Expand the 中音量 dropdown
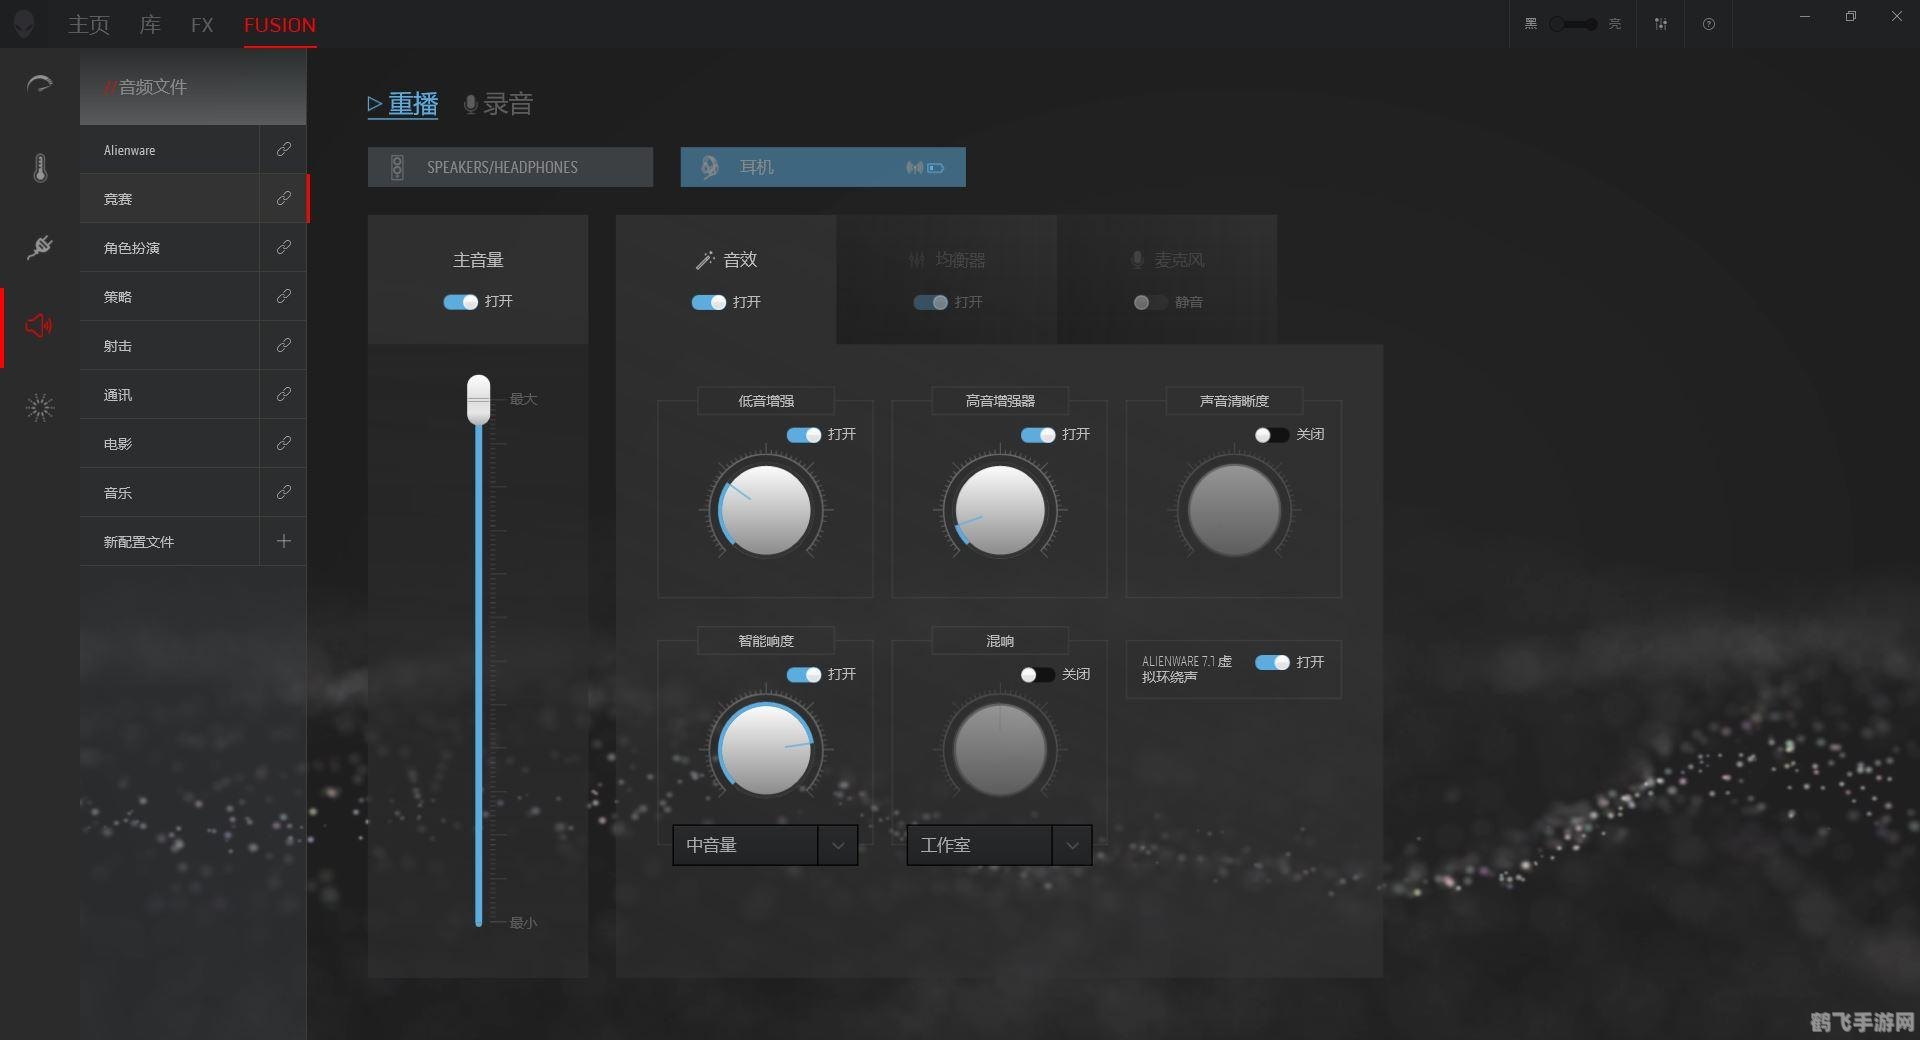 point(838,845)
